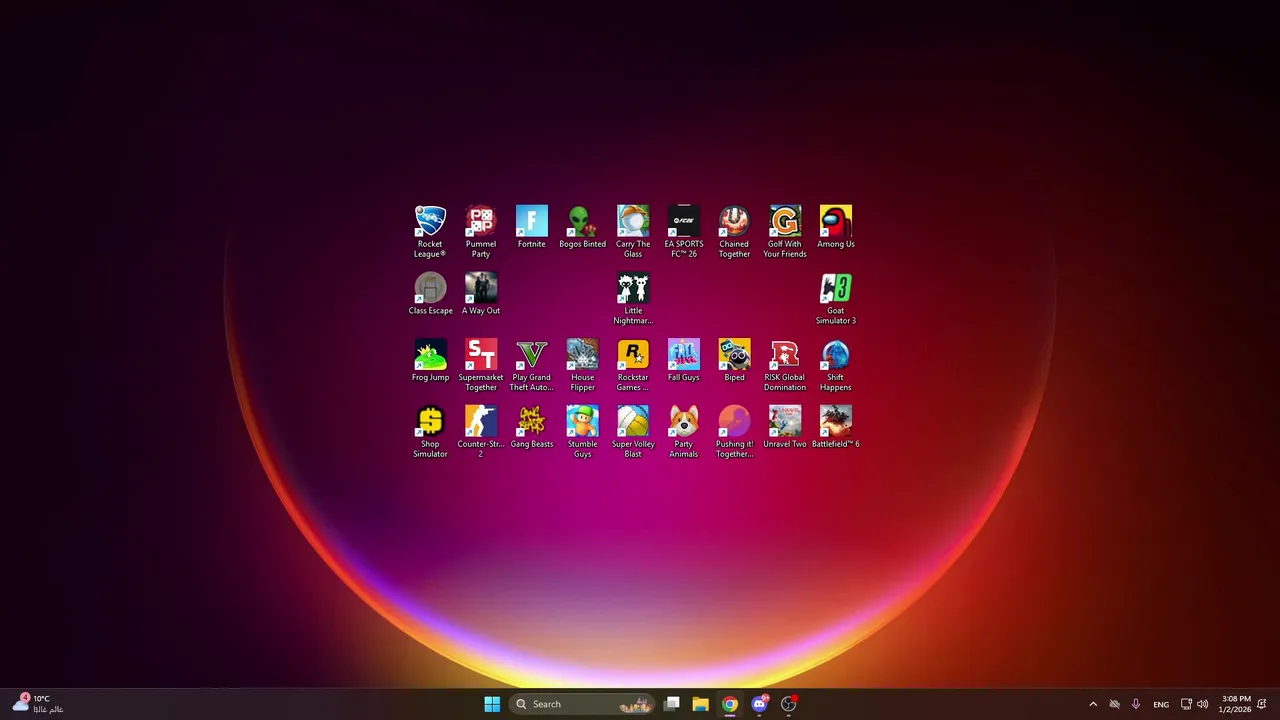Open the Bogos Binted shortcut

pyautogui.click(x=582, y=227)
